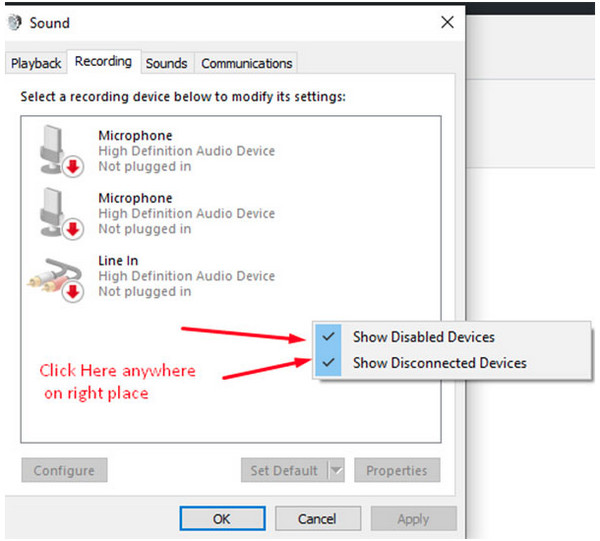Select the Recording tab
This screenshot has height=541, width=600.
pos(103,61)
